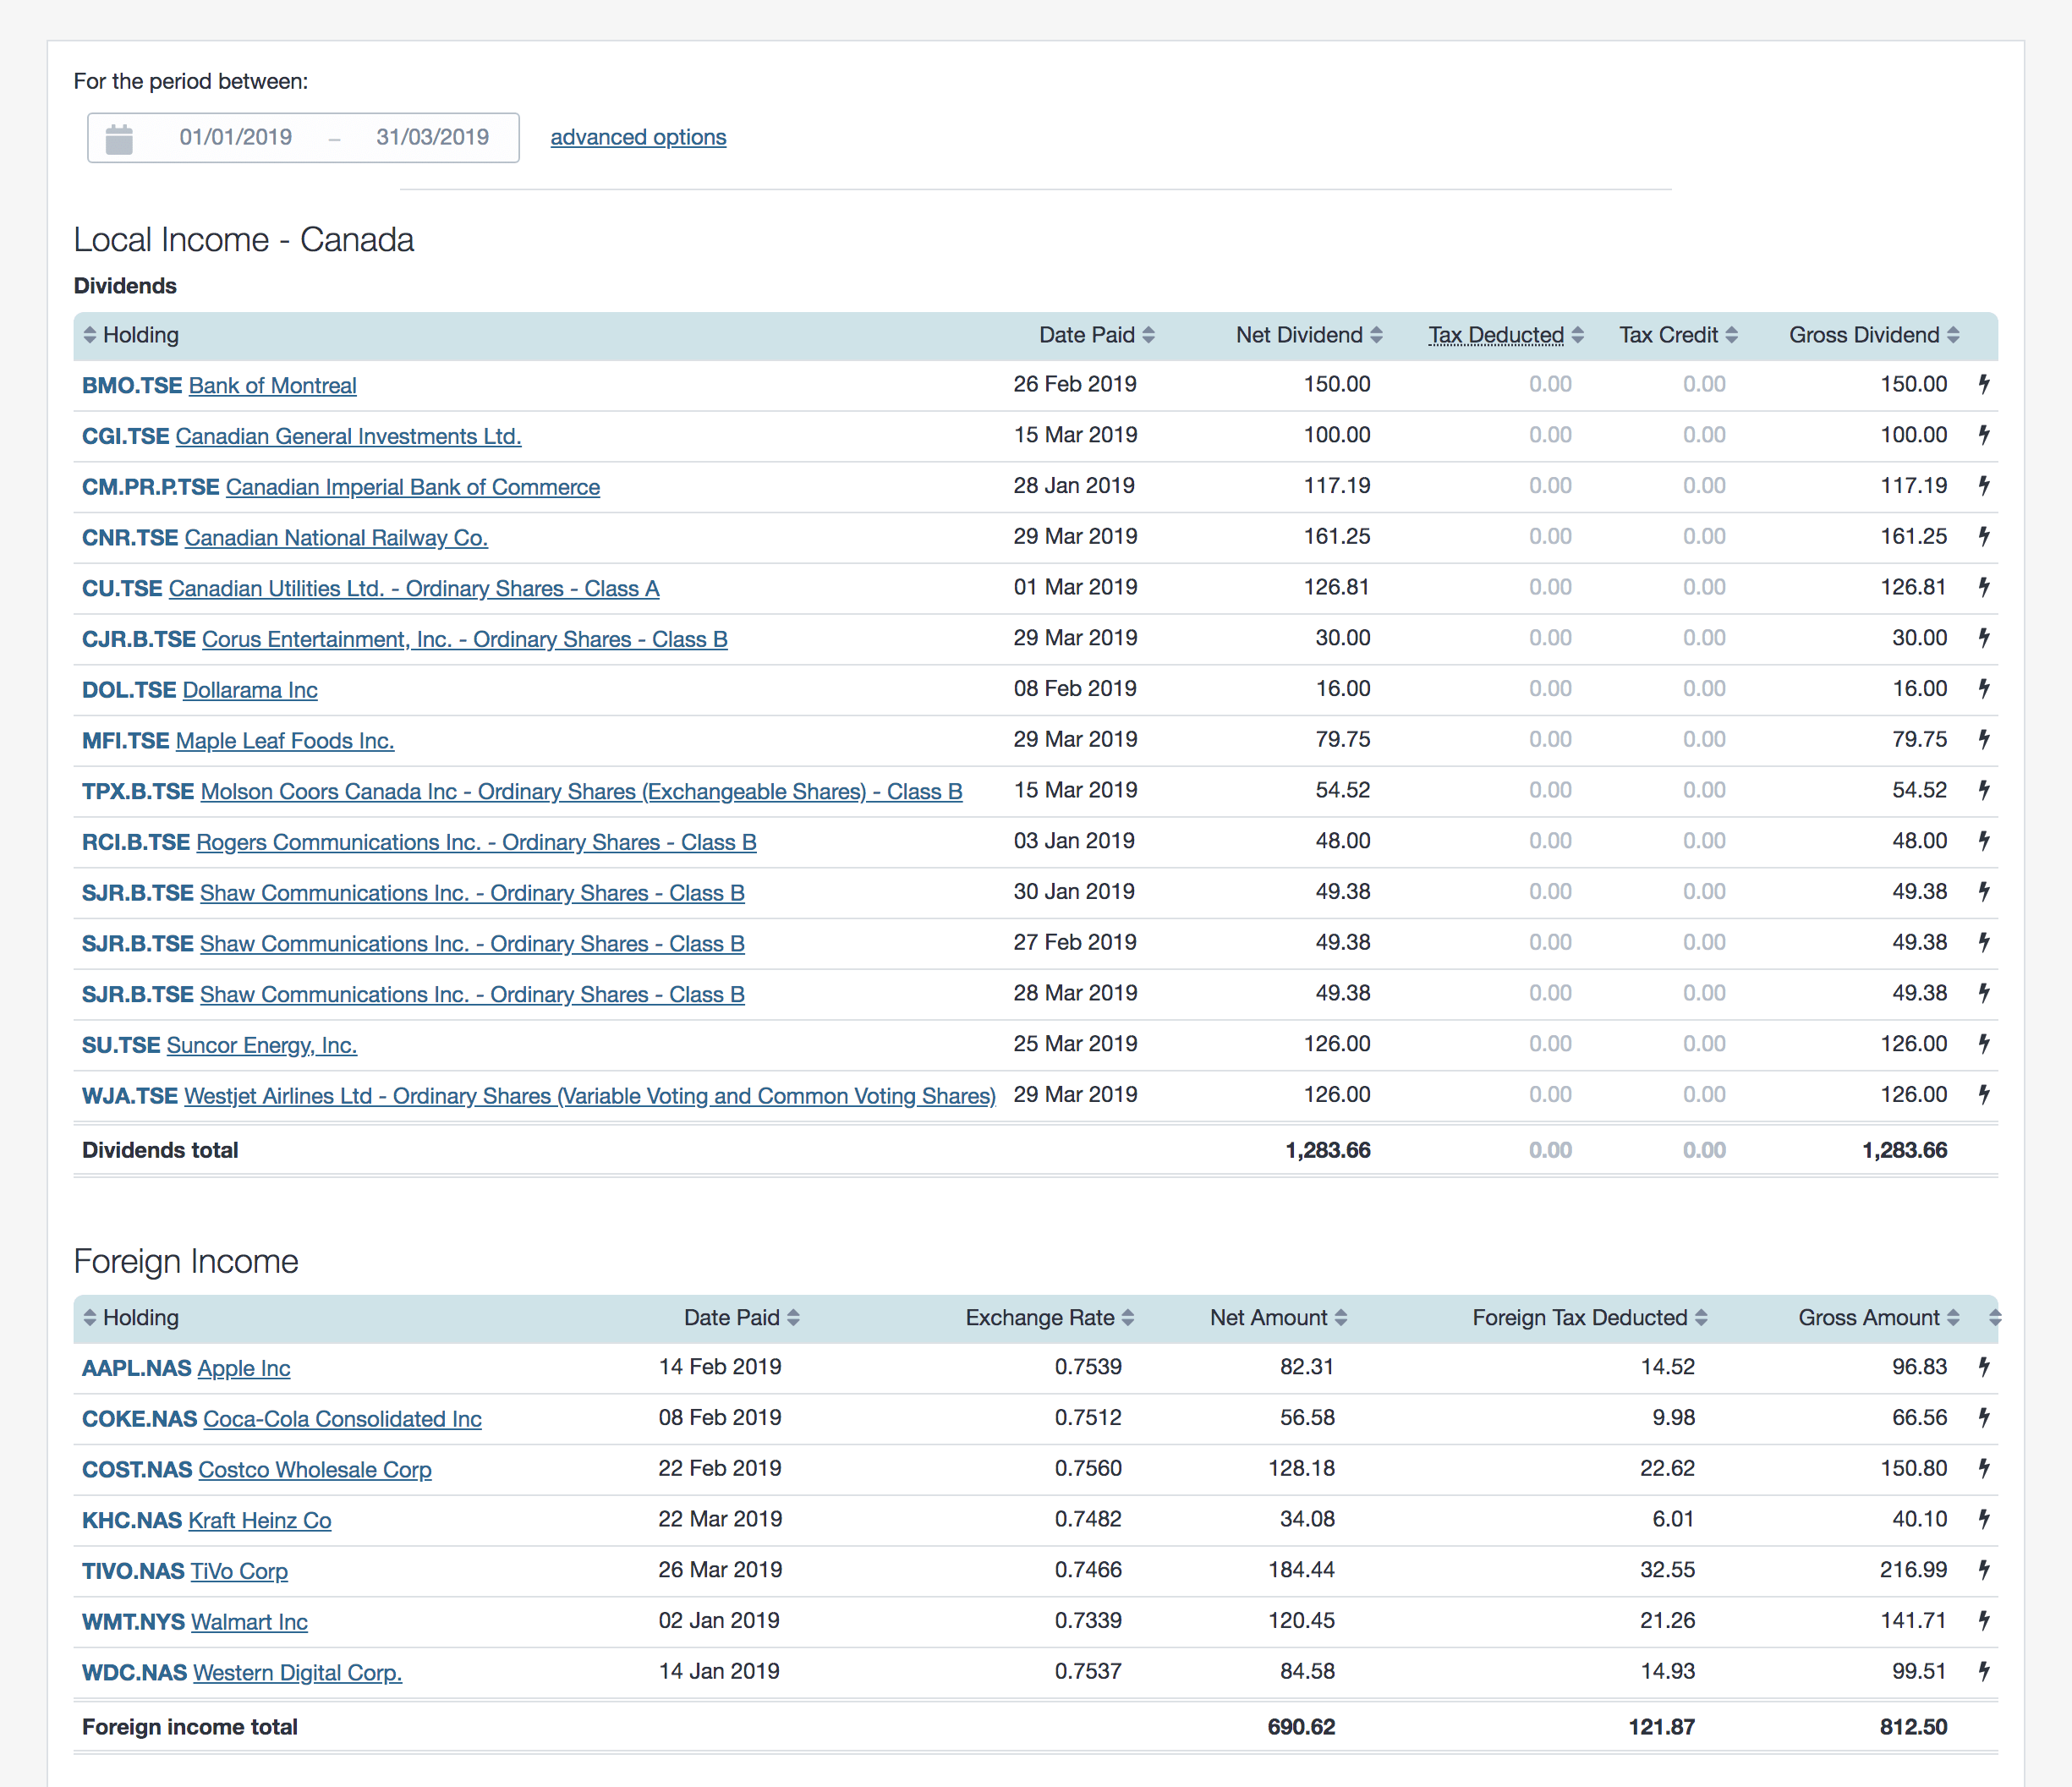Click lightning icon for Corus Entertainment row
Viewport: 2072px width, 1787px height.
click(1984, 638)
